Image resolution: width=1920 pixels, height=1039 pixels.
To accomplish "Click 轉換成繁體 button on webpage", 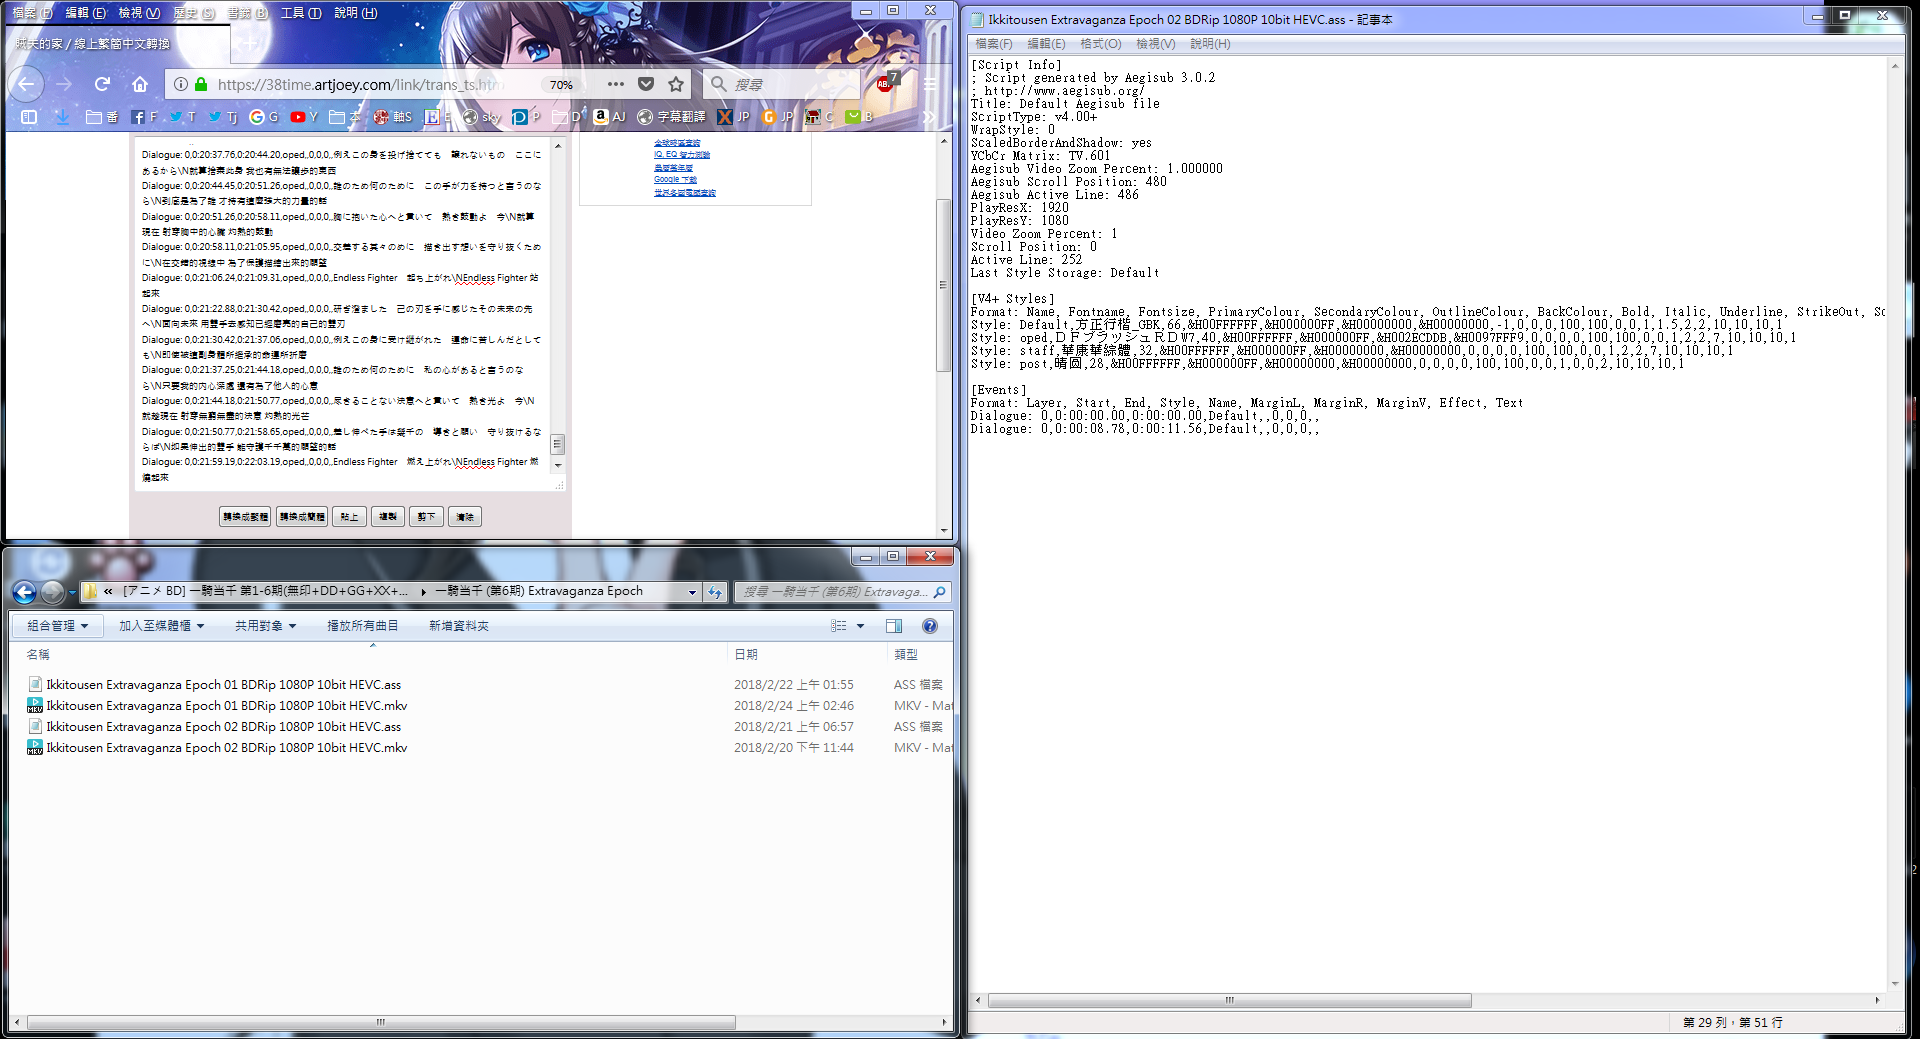I will coord(245,517).
